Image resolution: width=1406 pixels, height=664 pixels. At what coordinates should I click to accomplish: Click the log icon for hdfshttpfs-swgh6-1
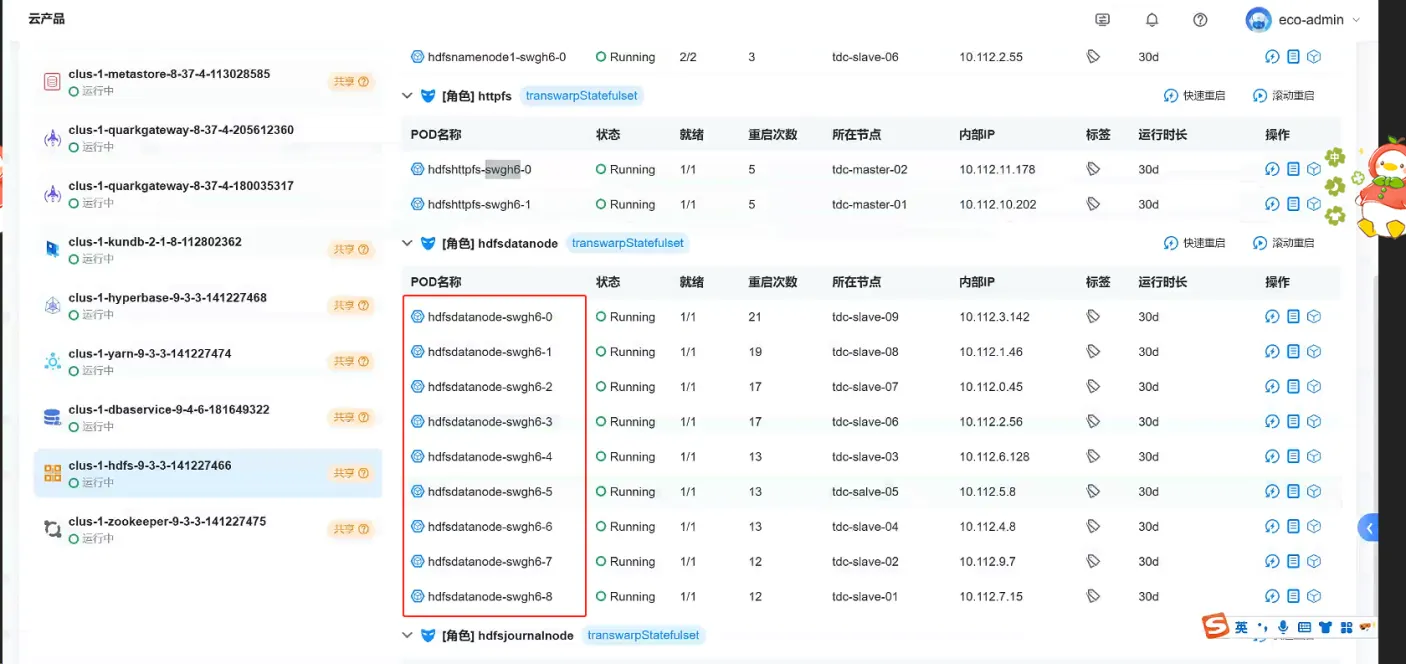[x=1293, y=204]
